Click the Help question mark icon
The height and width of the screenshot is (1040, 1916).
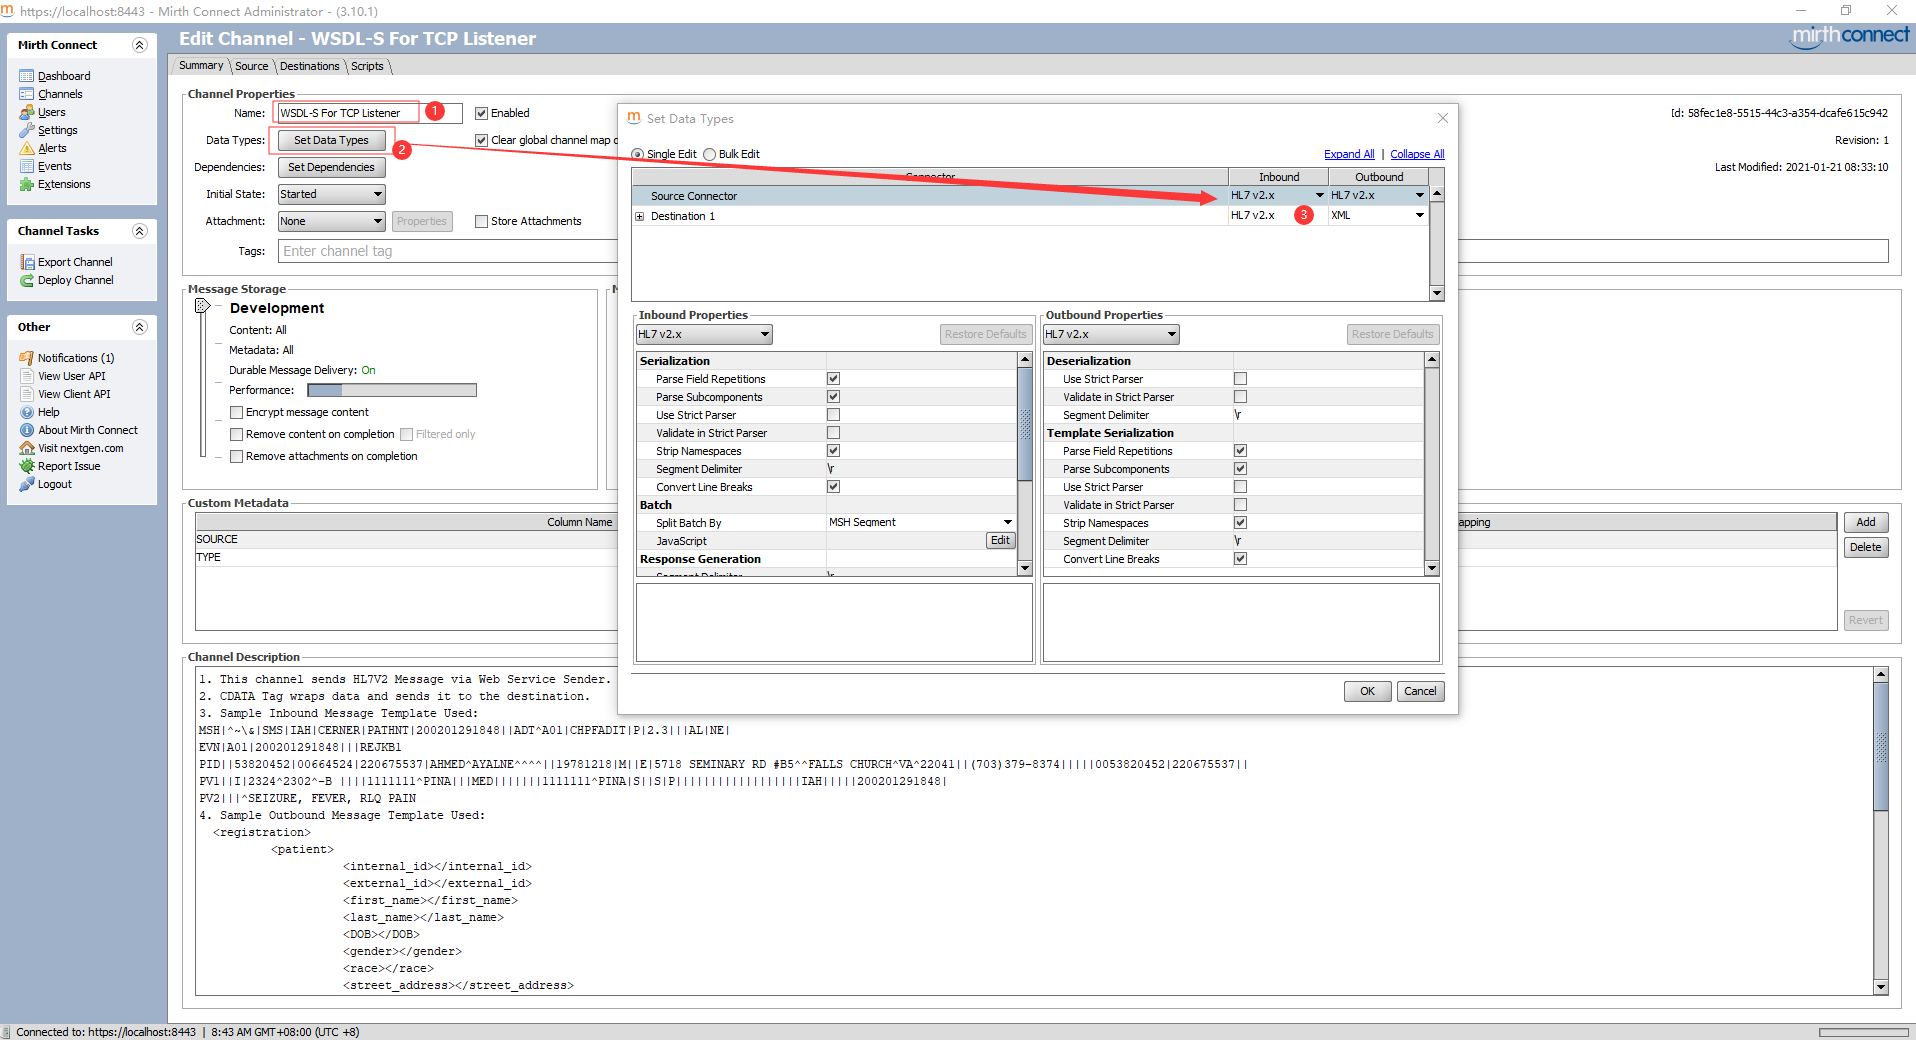(27, 412)
